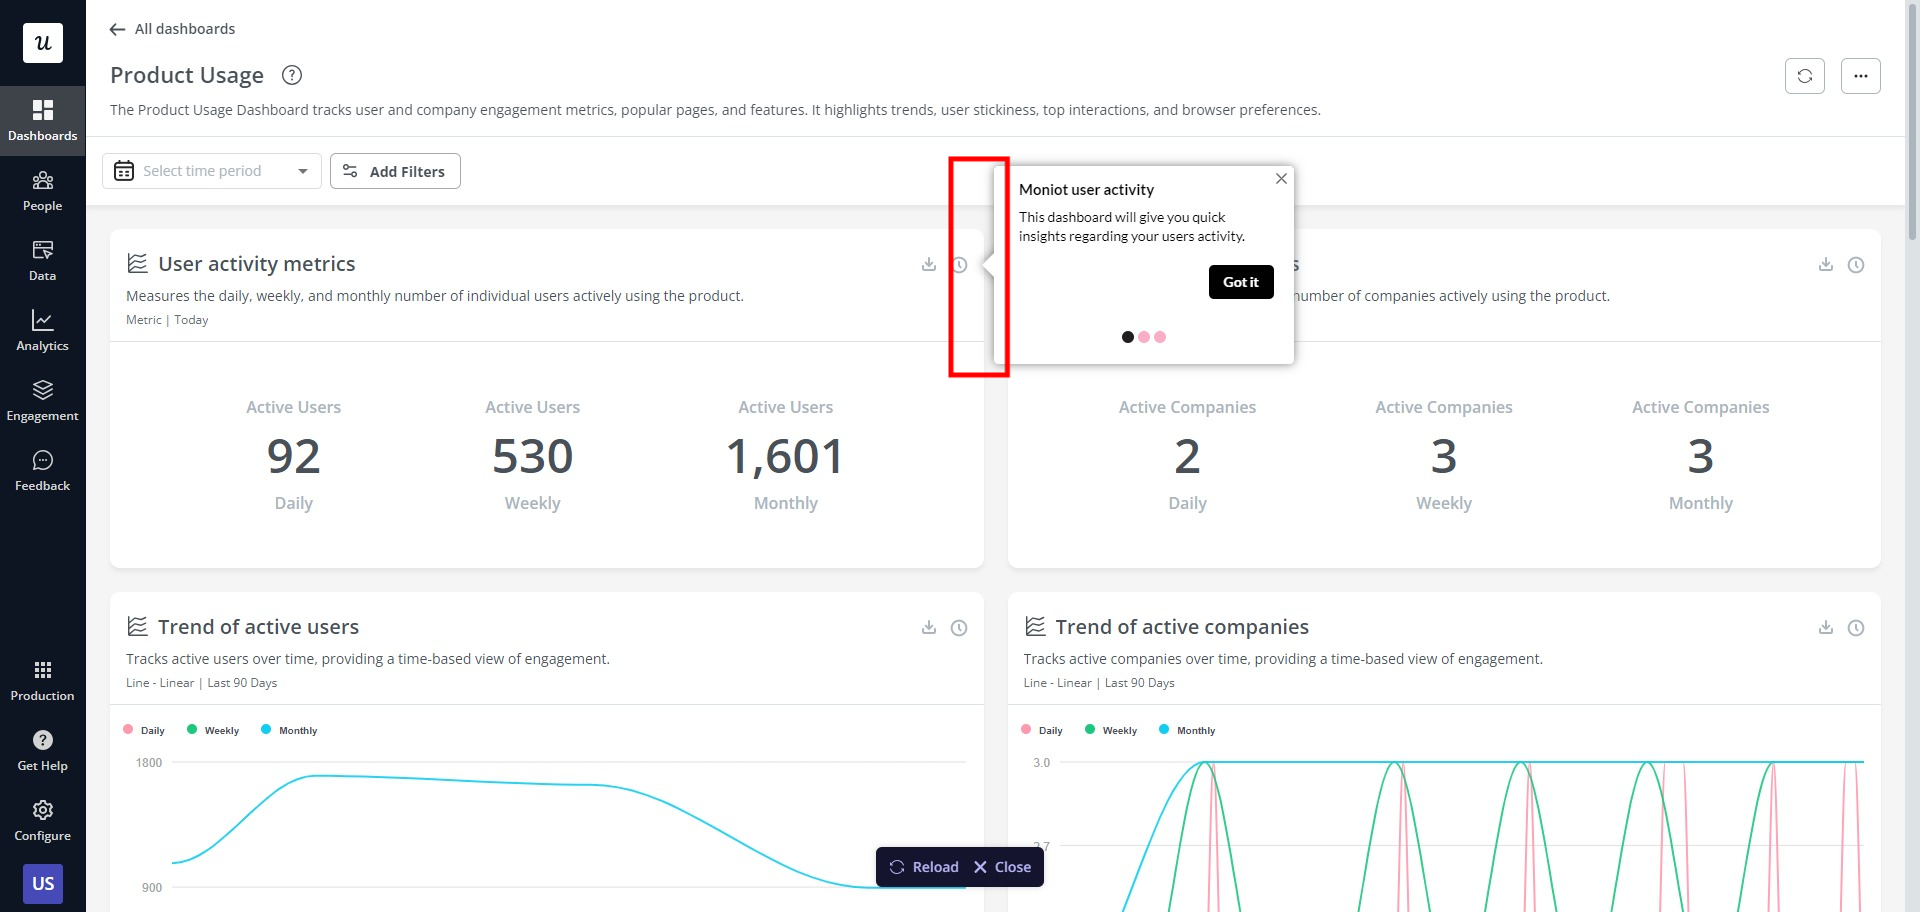Download the User activity metrics card

click(928, 265)
